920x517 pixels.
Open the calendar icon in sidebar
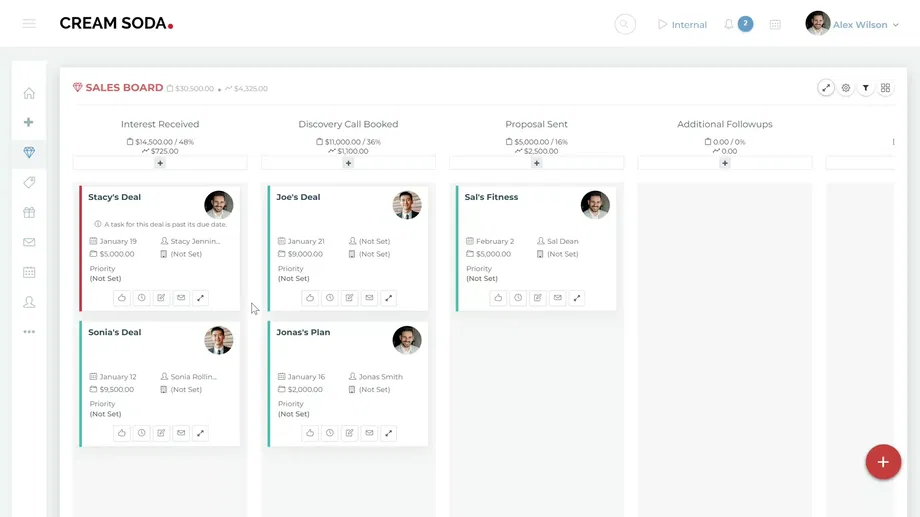tap(29, 272)
